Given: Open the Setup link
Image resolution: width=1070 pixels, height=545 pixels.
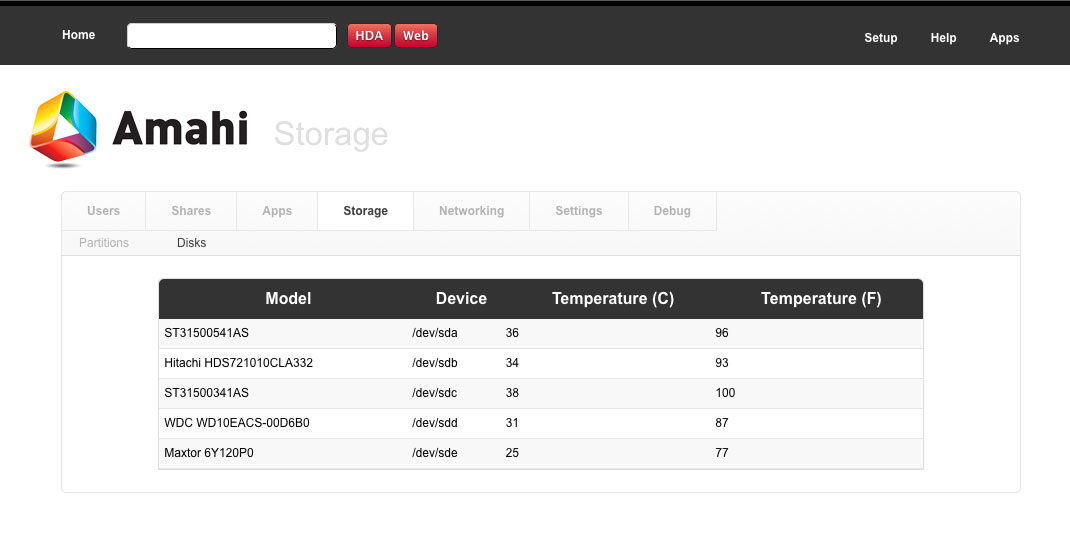Looking at the screenshot, I should [x=880, y=38].
